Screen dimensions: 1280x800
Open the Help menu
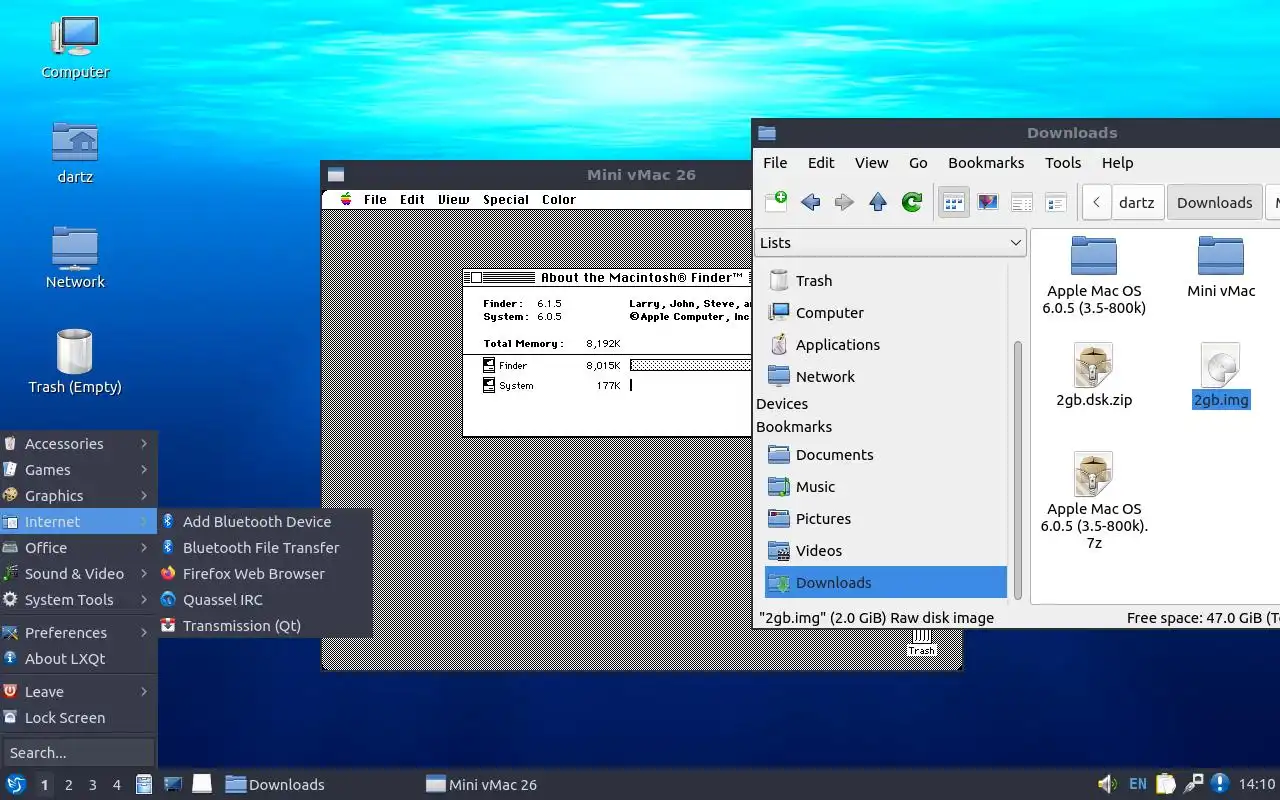[1117, 162]
